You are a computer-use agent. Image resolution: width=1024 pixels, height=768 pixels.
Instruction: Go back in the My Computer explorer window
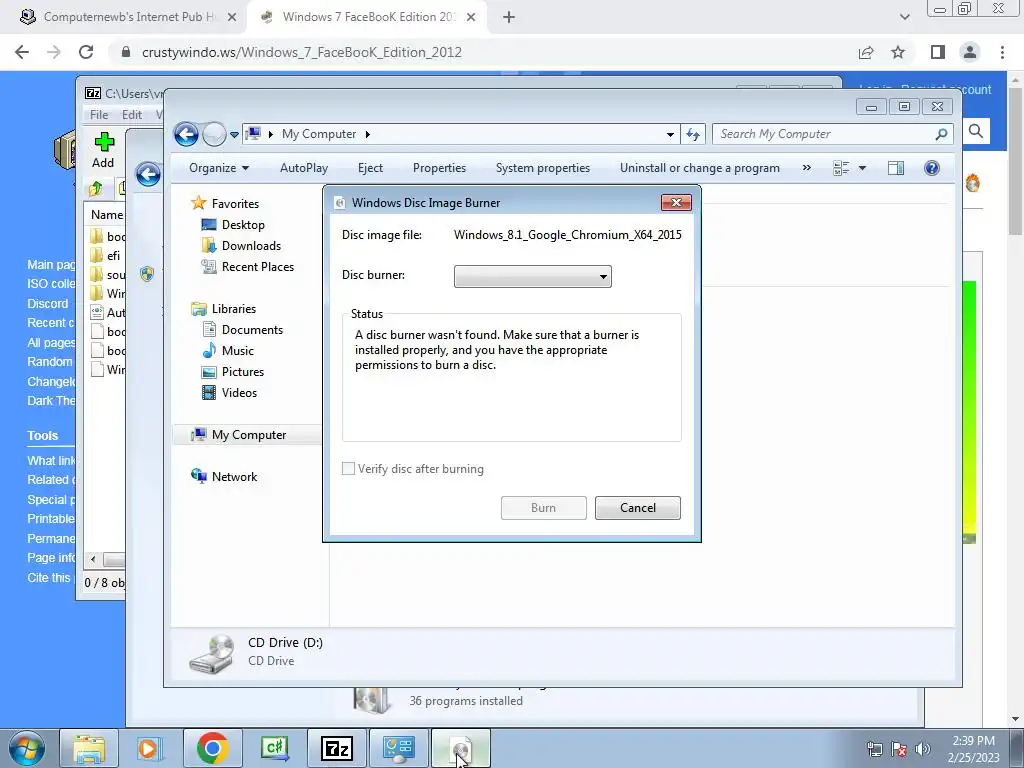click(186, 135)
